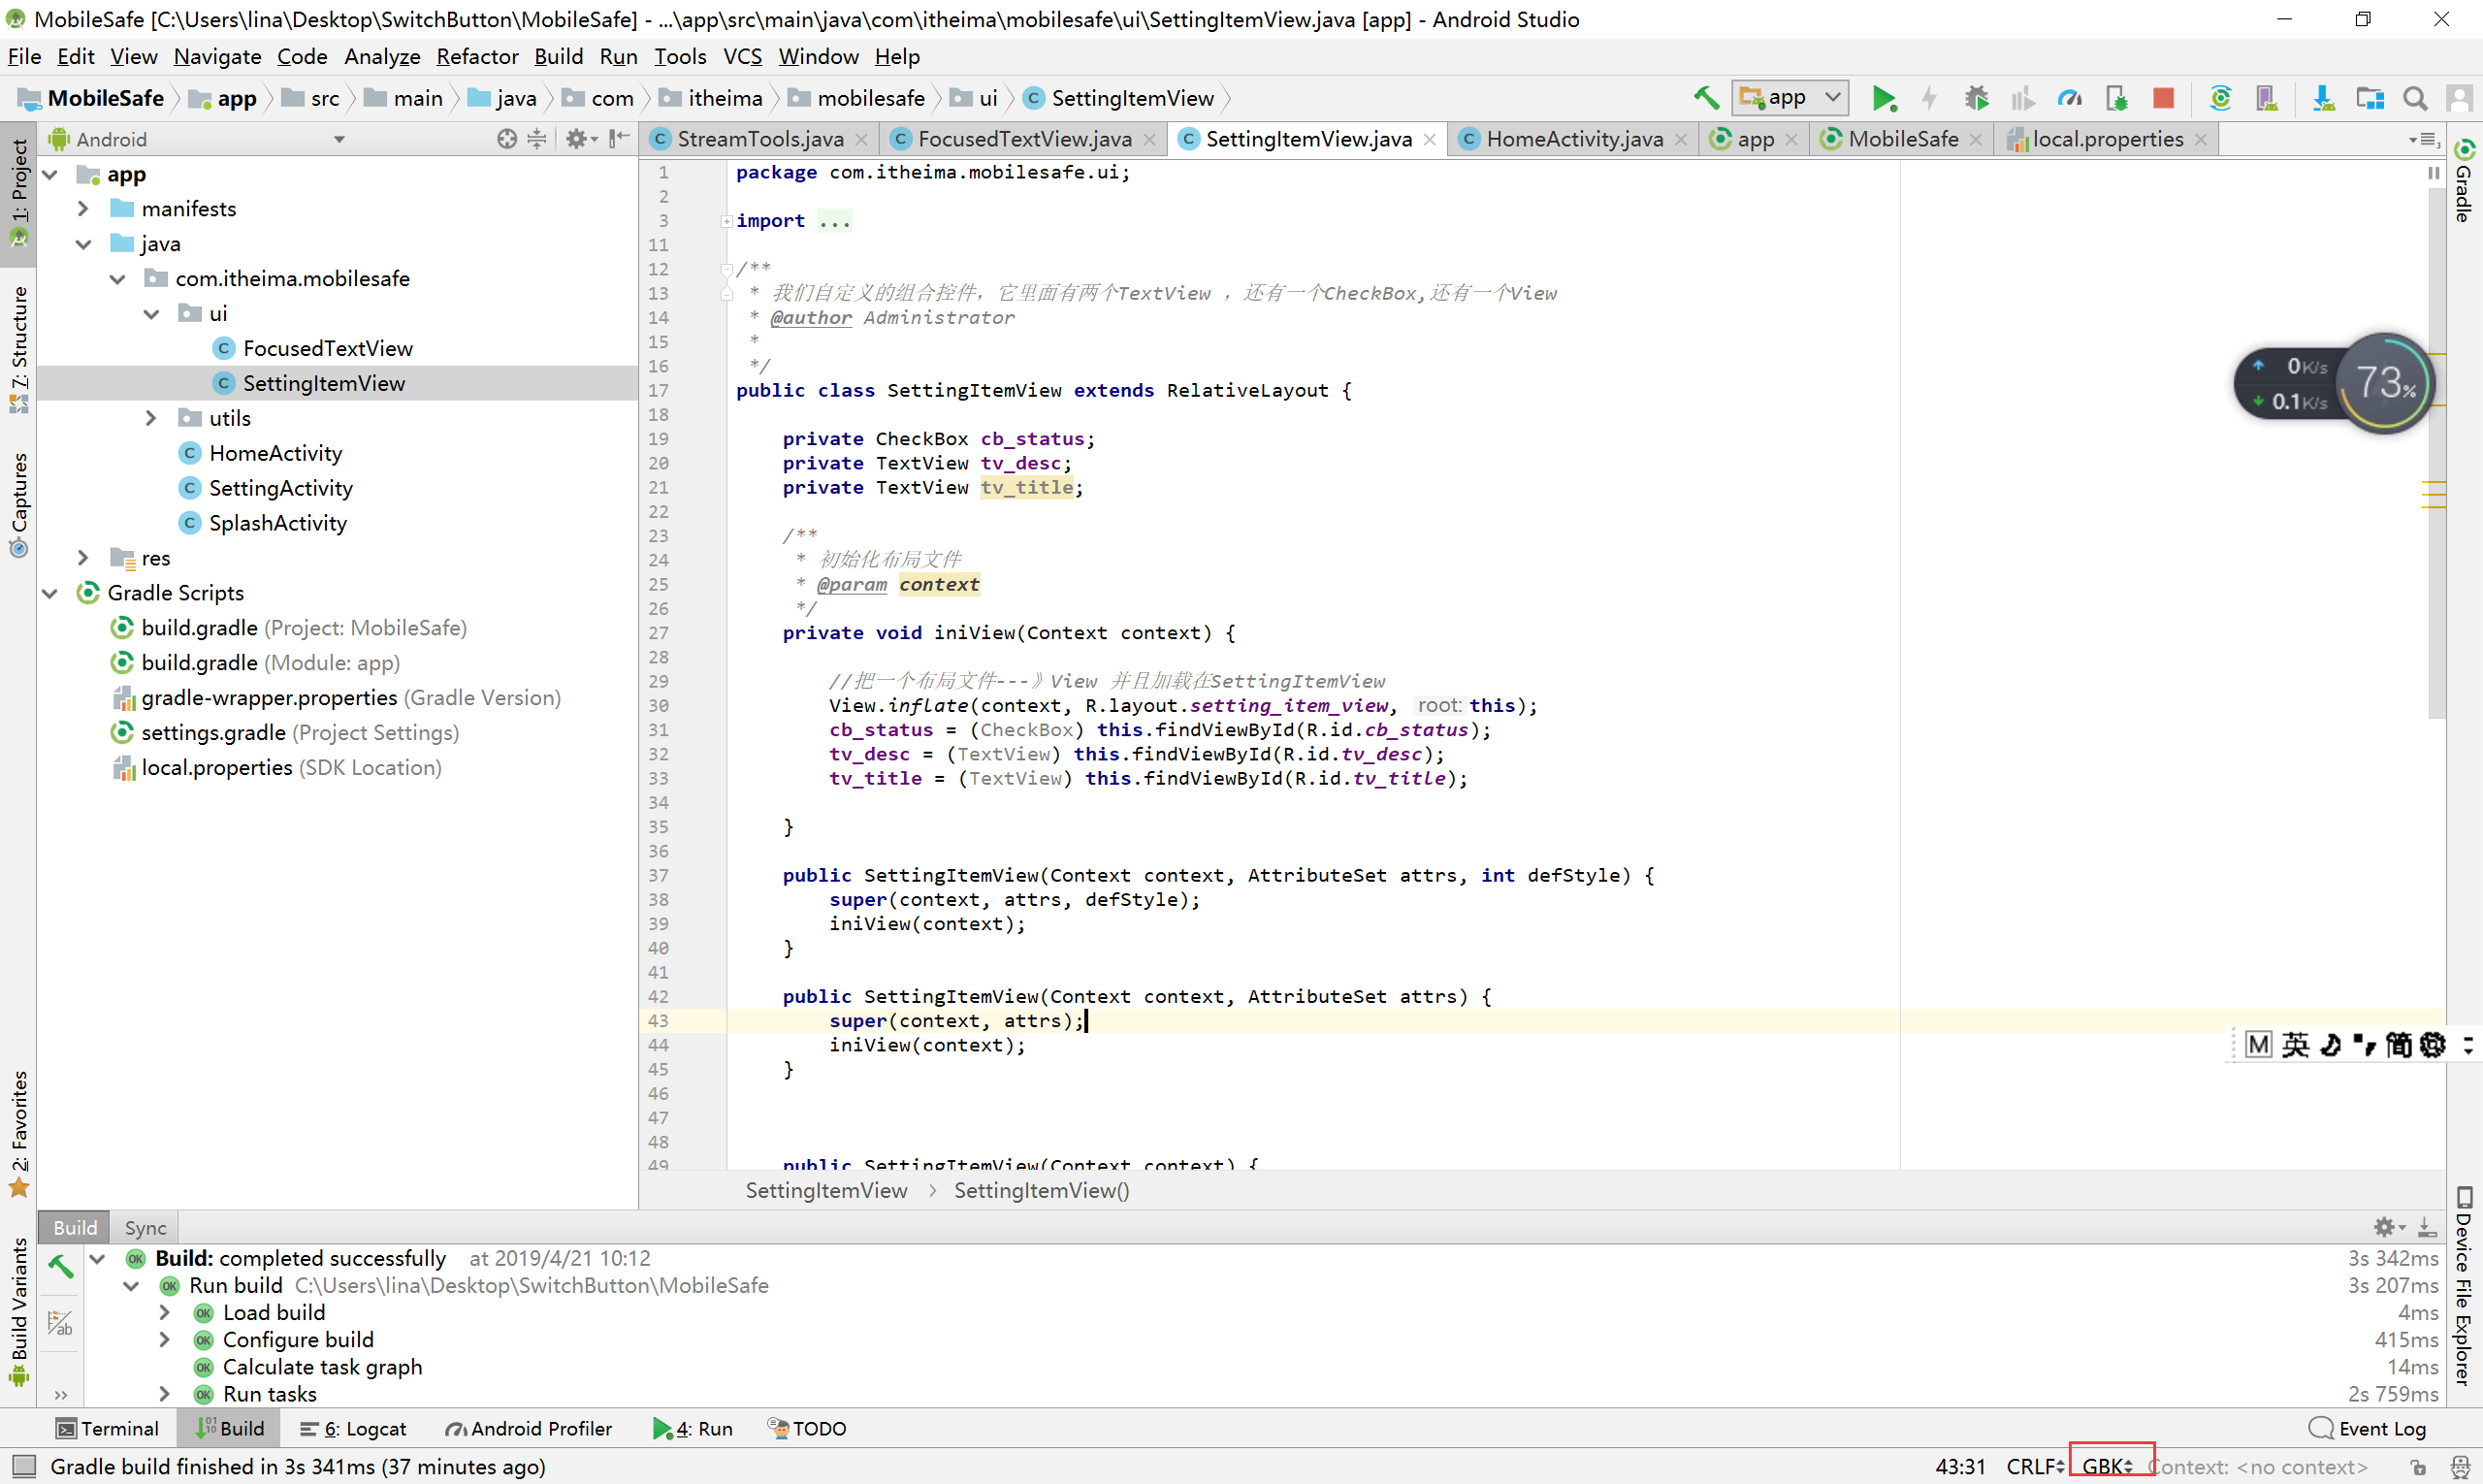Run the app using the green Run icon
2483x1484 pixels.
[x=1884, y=97]
